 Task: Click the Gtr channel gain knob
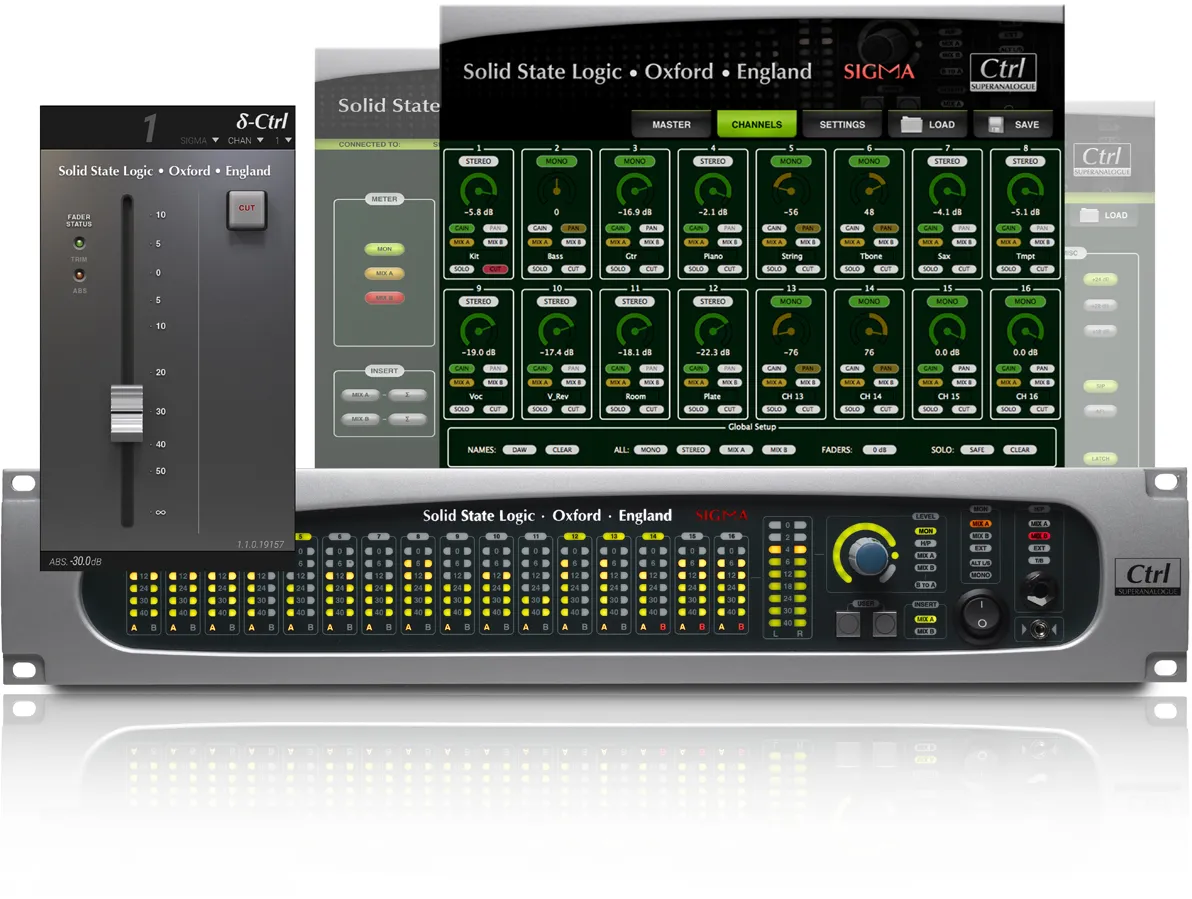635,188
